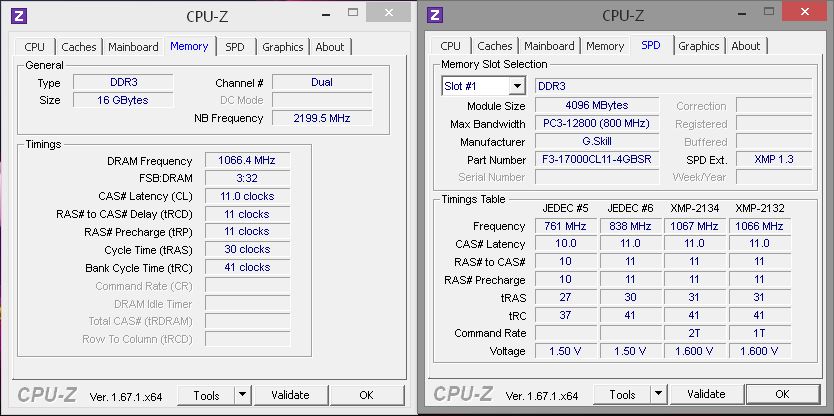Expand Tools dropdown arrow in right window
This screenshot has height=416, width=834.
tap(658, 394)
